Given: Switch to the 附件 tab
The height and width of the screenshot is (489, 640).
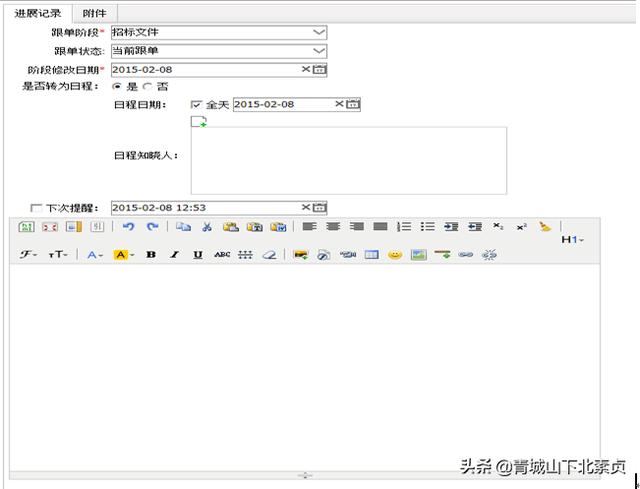Looking at the screenshot, I should 94,13.
